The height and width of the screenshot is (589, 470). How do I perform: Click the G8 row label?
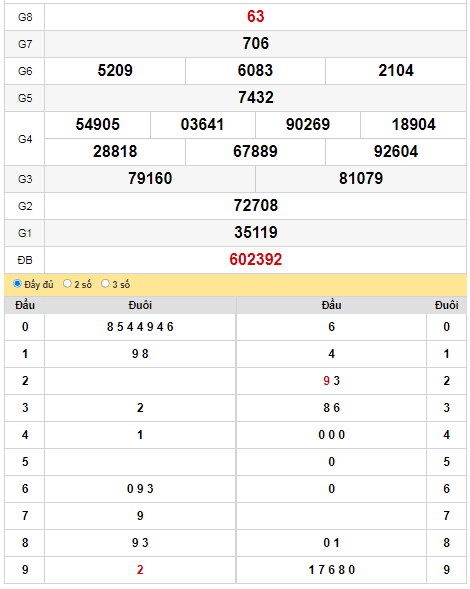point(25,17)
